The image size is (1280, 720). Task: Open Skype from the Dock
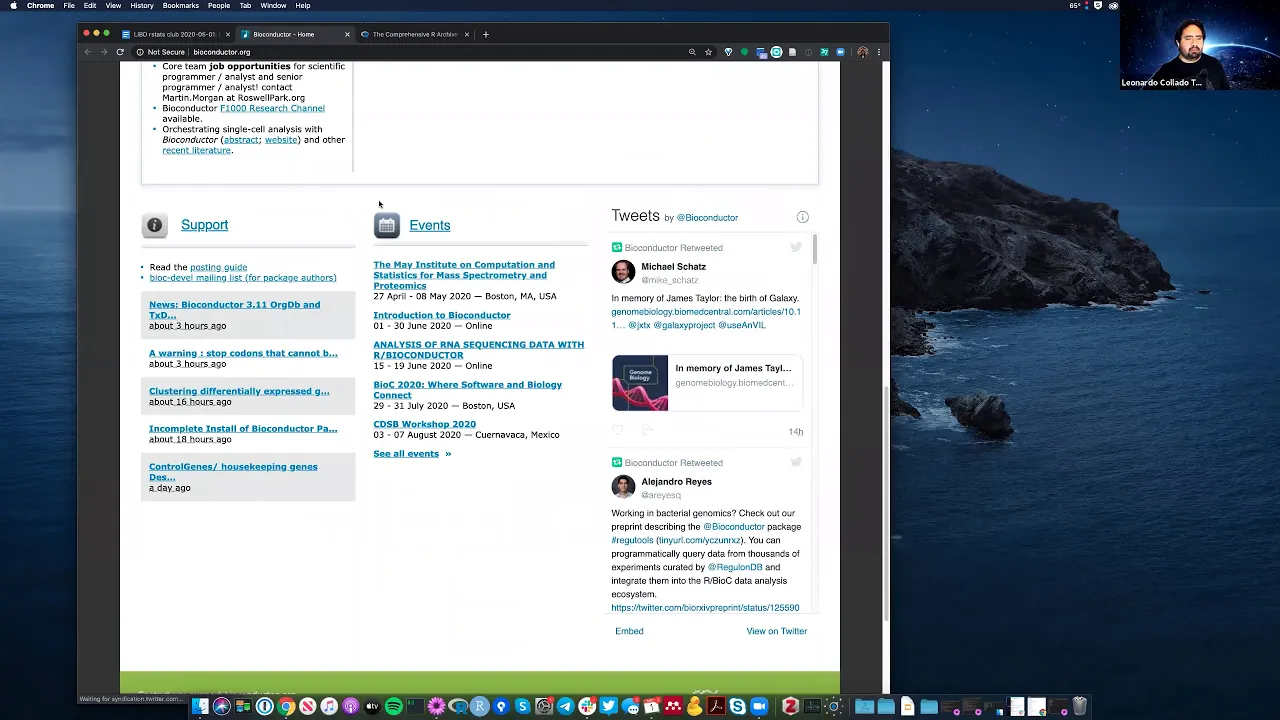738,707
